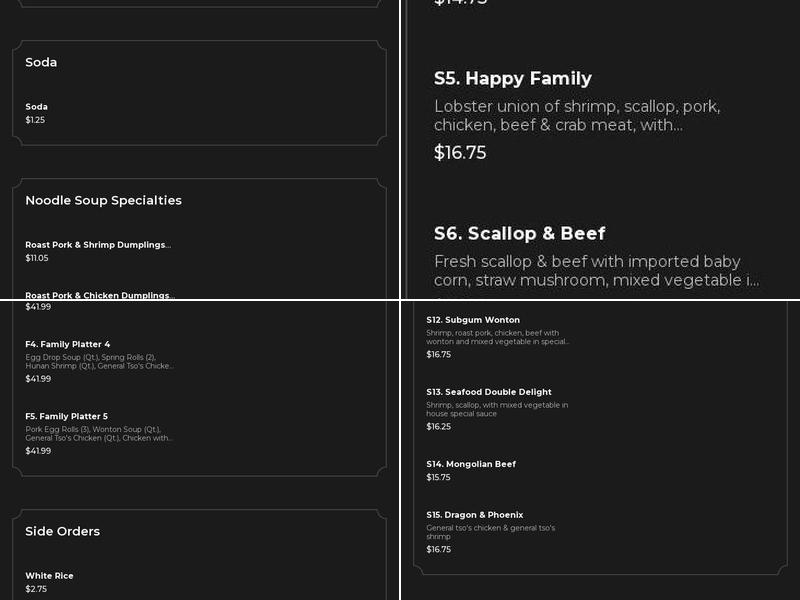The height and width of the screenshot is (600, 800).
Task: Click the Soda section heading
Action: point(41,62)
